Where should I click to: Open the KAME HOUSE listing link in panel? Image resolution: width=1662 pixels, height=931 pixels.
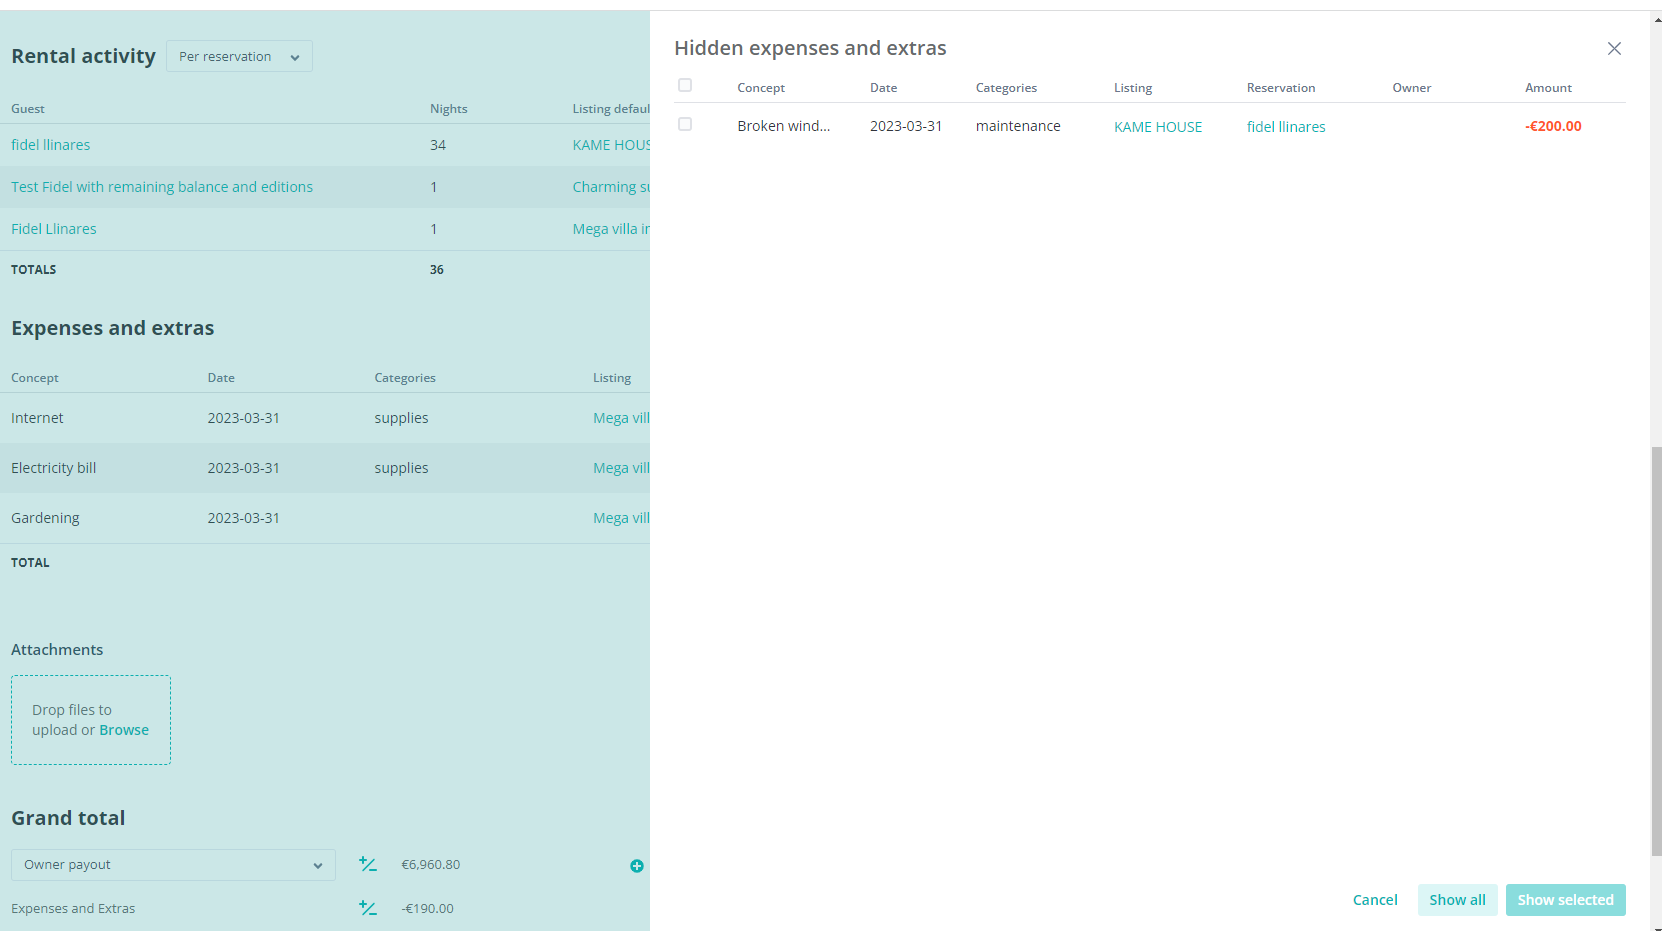[1158, 127]
